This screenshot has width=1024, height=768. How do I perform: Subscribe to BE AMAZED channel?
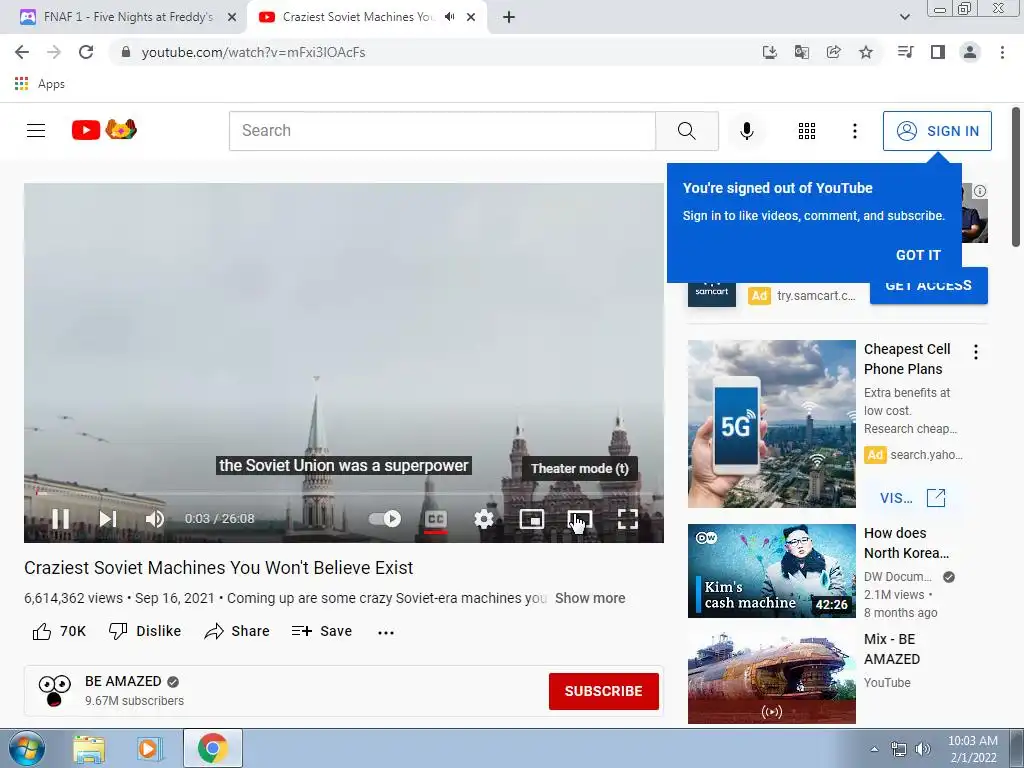pos(603,691)
